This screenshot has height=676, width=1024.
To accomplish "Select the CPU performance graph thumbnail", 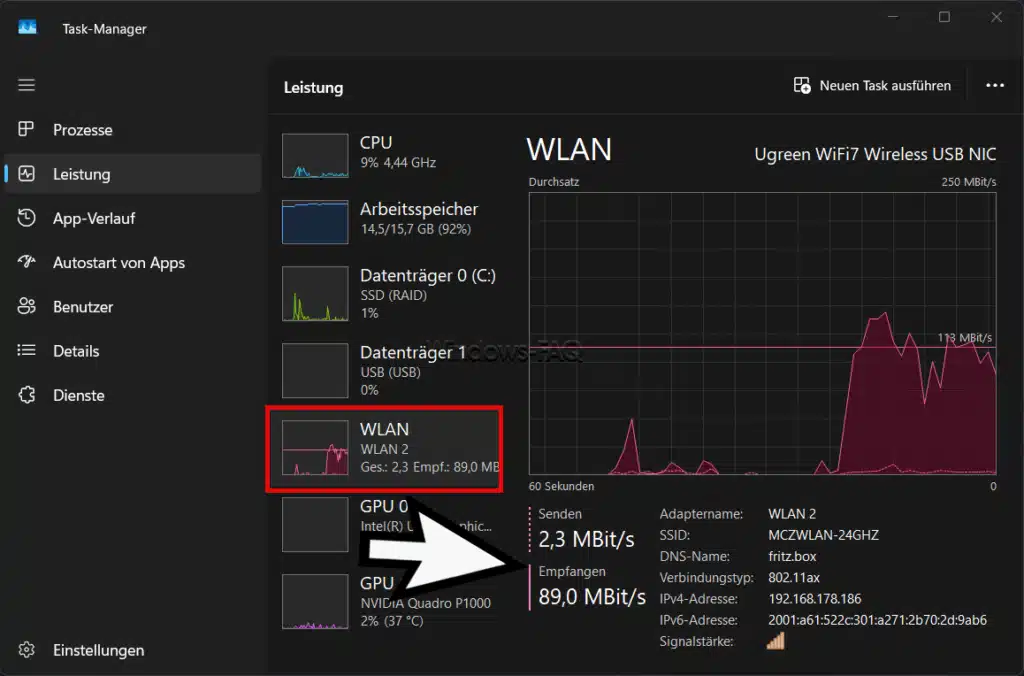I will pyautogui.click(x=315, y=155).
